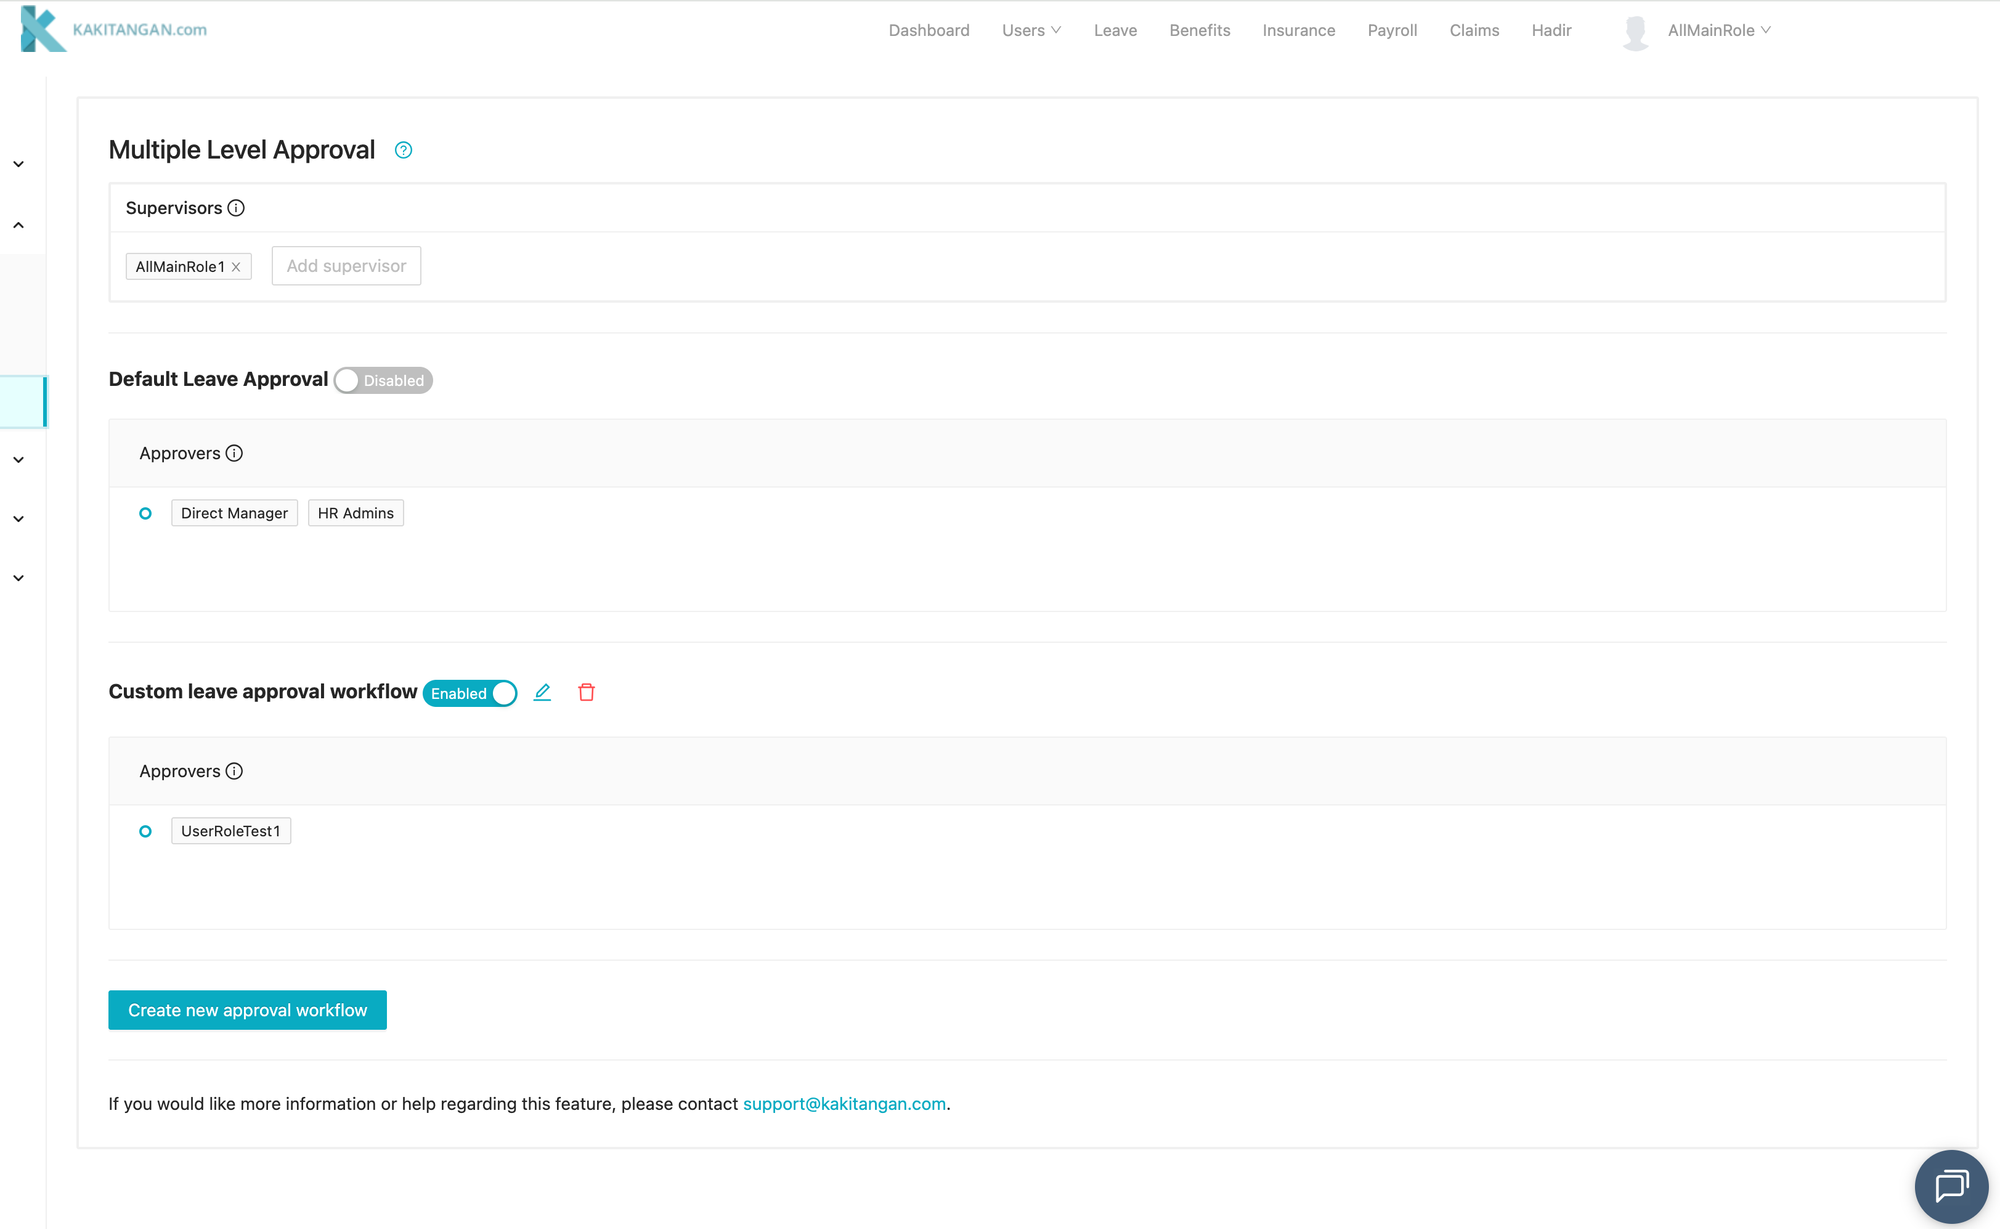This screenshot has width=2000, height=1229.
Task: Click the Multiple Level Approval help icon
Action: click(403, 150)
